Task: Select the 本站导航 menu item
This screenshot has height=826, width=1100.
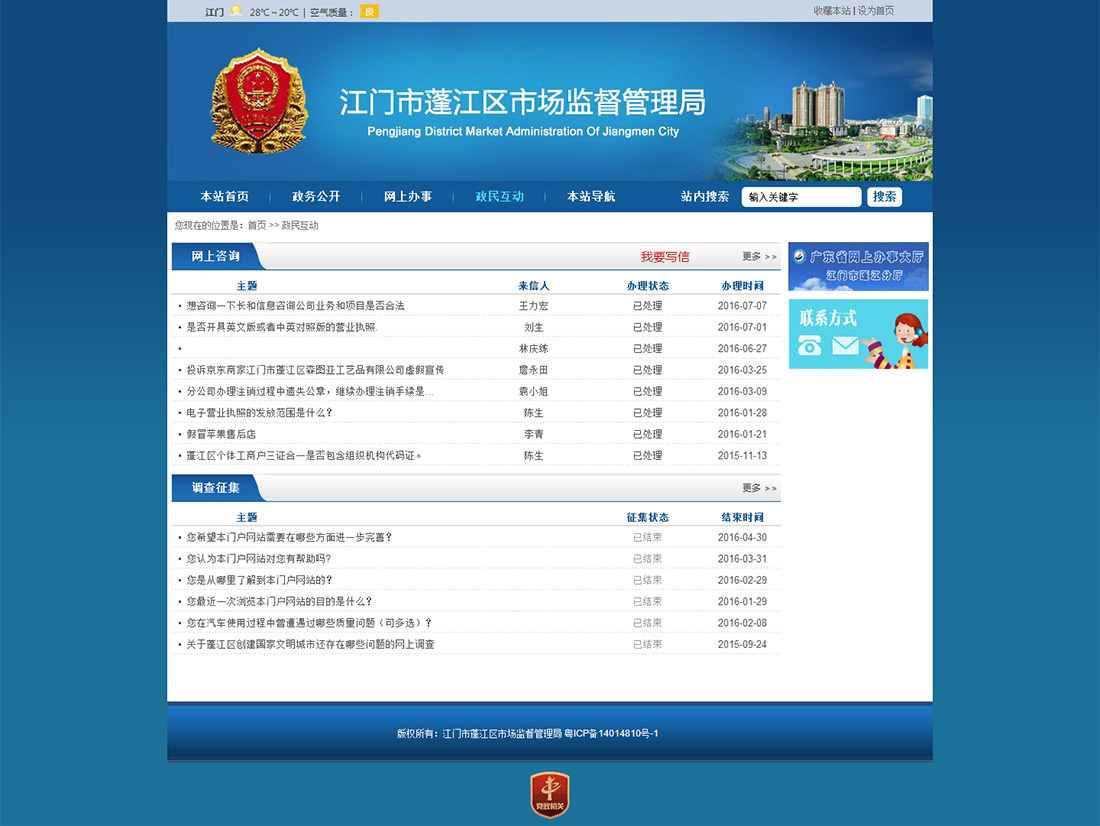Action: click(x=591, y=197)
